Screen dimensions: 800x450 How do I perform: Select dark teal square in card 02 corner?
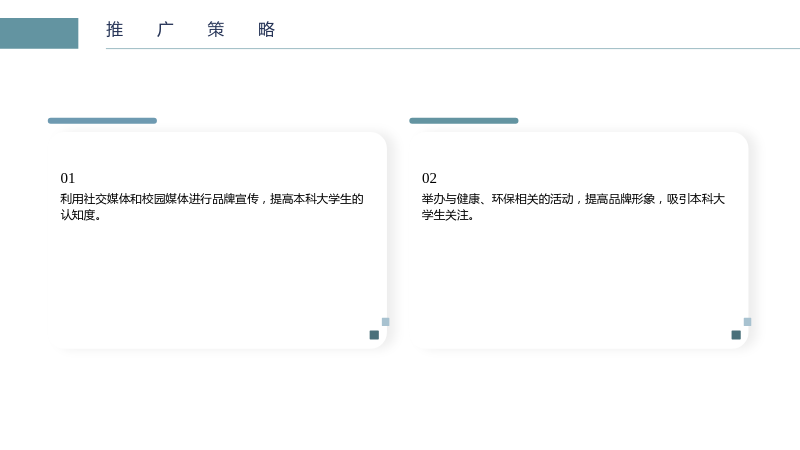(x=736, y=335)
